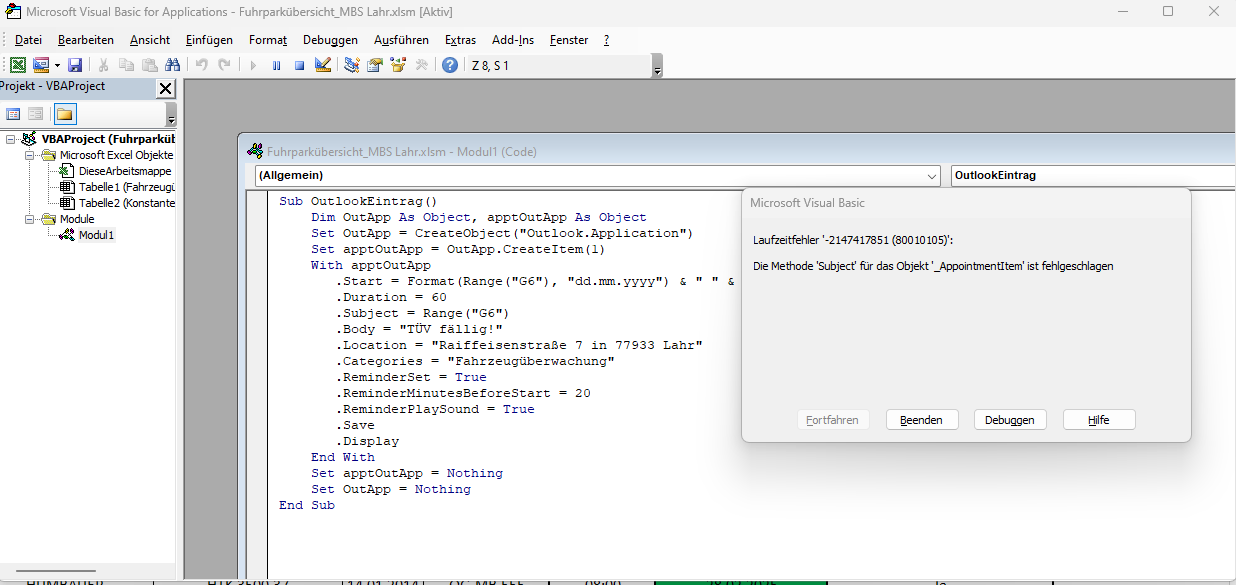Open Project panel toolbar options arrow

pyautogui.click(x=171, y=114)
